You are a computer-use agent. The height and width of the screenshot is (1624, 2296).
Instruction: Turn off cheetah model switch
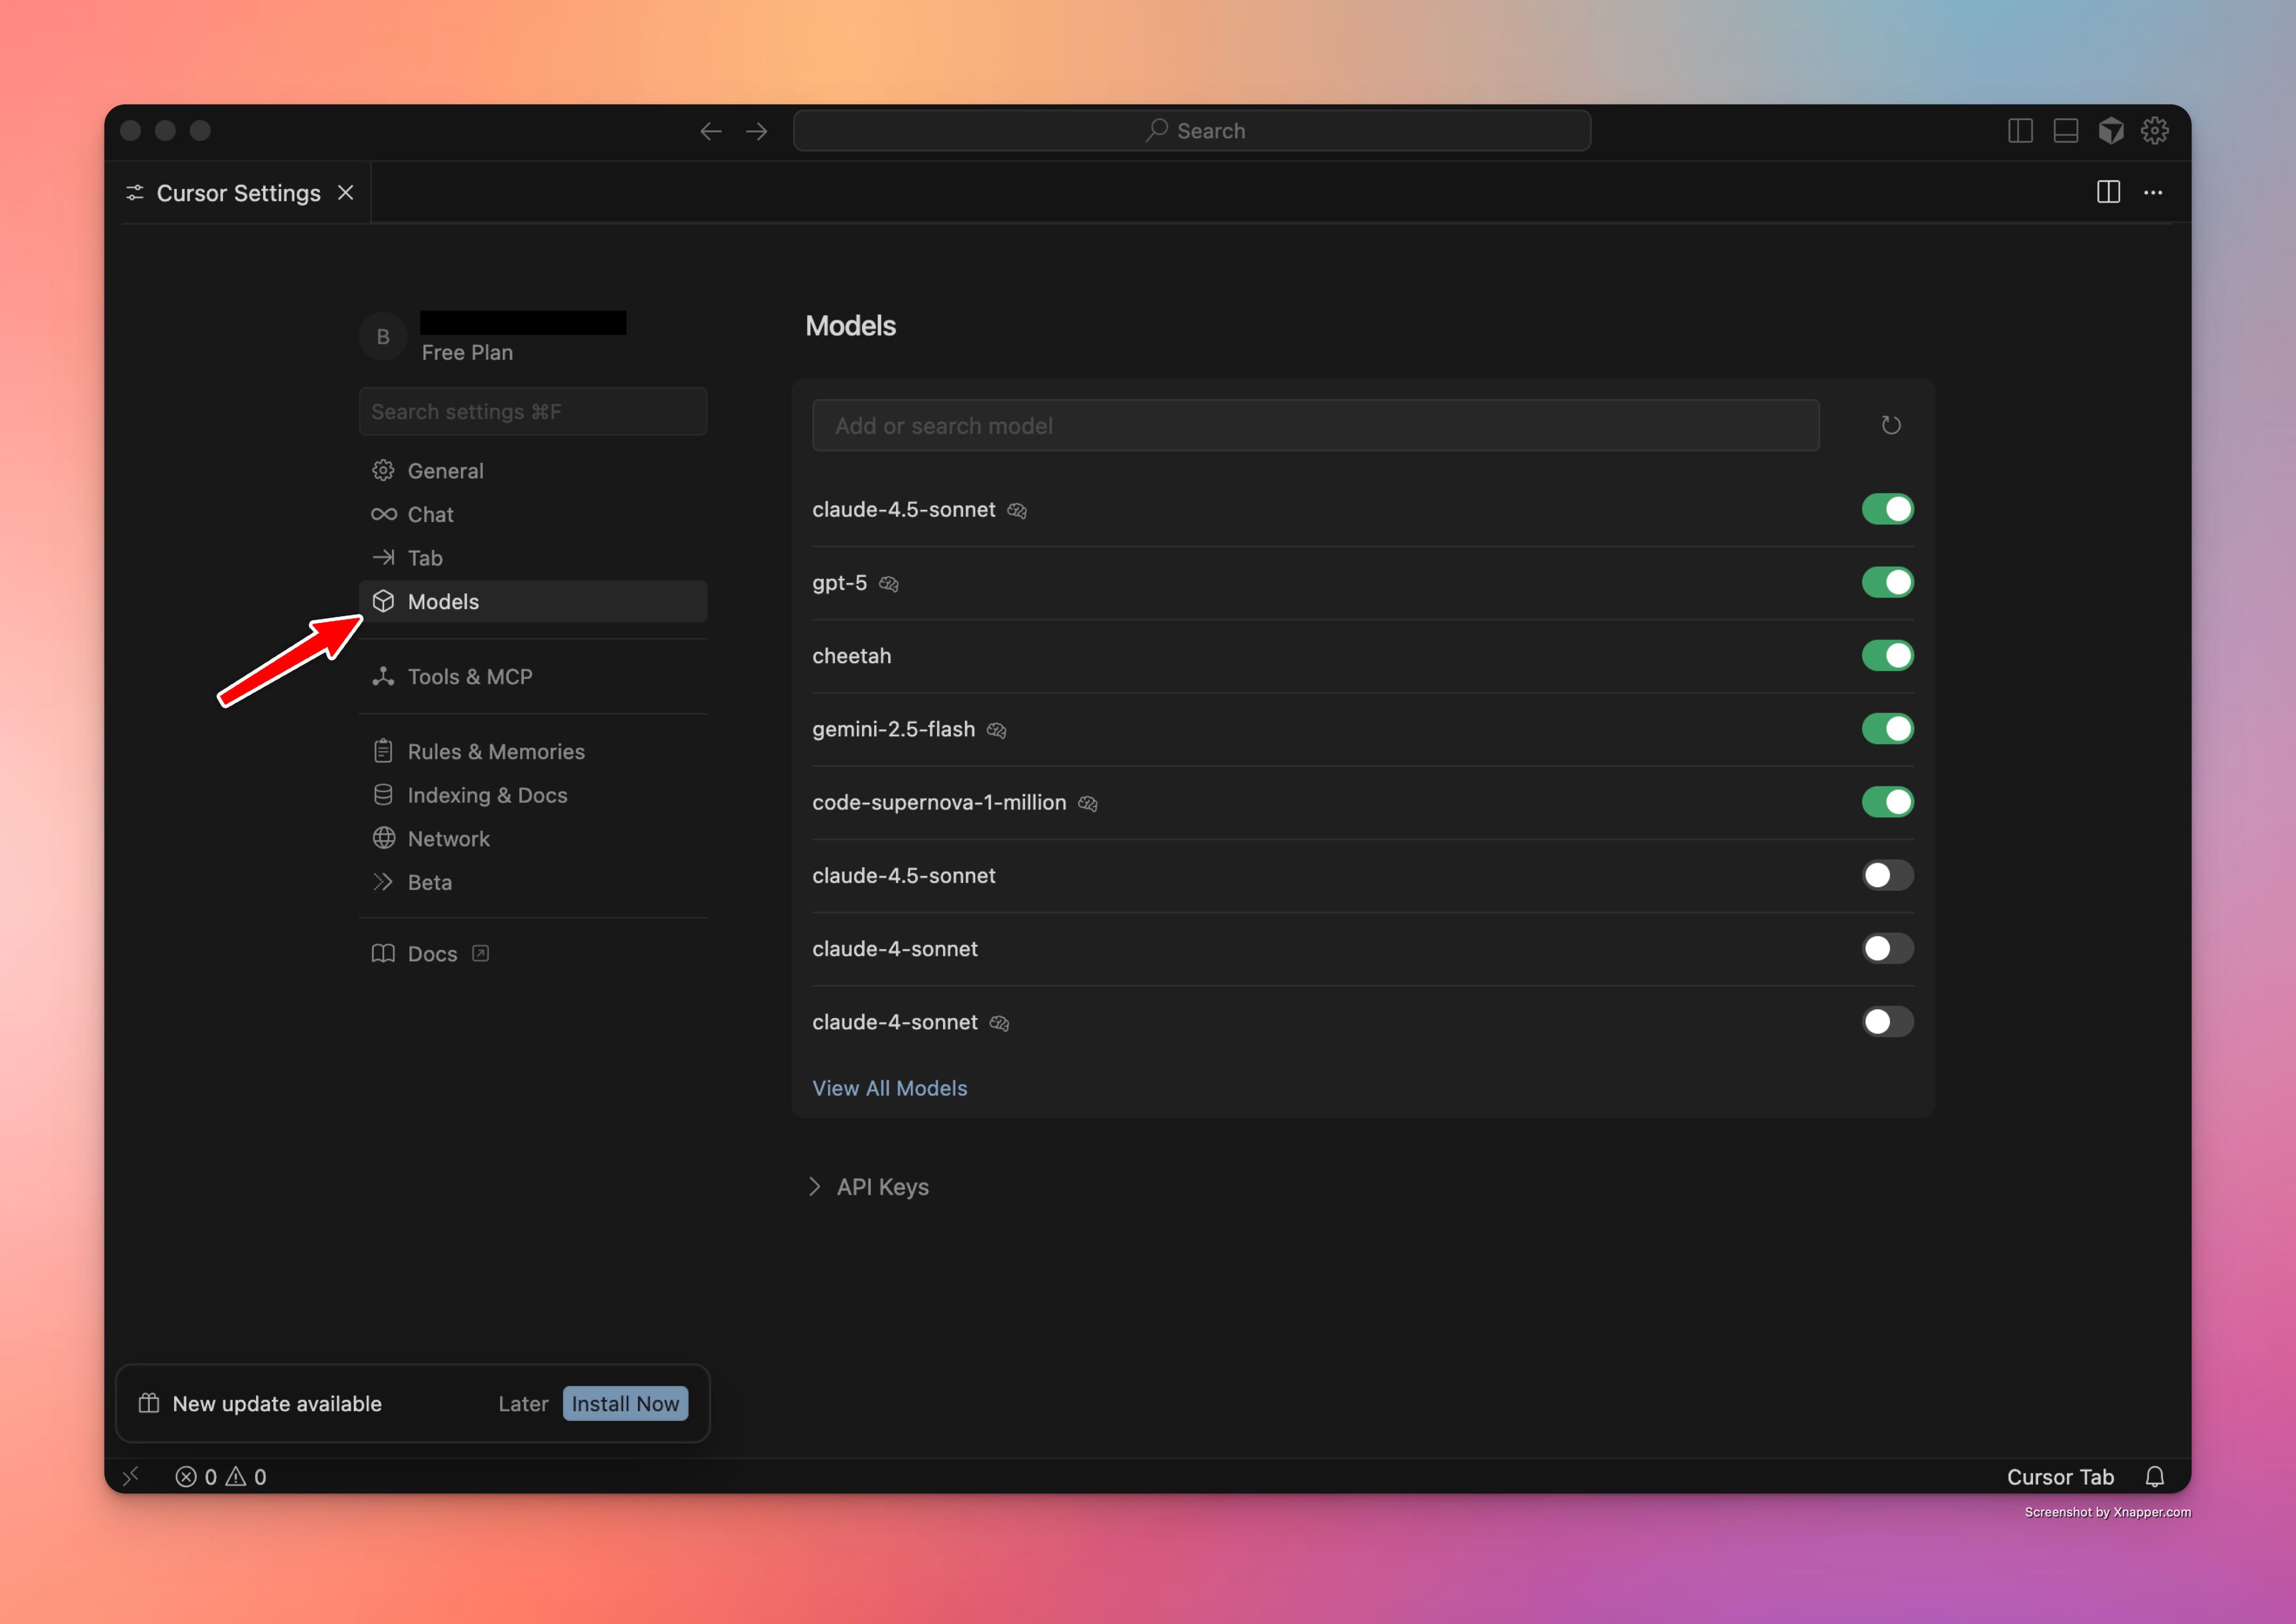pyautogui.click(x=1887, y=655)
